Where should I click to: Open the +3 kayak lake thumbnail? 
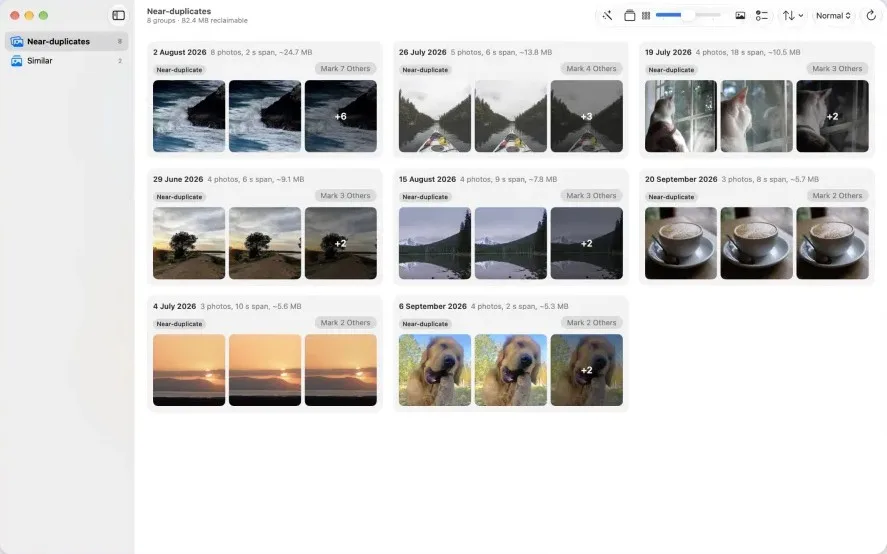click(587, 116)
